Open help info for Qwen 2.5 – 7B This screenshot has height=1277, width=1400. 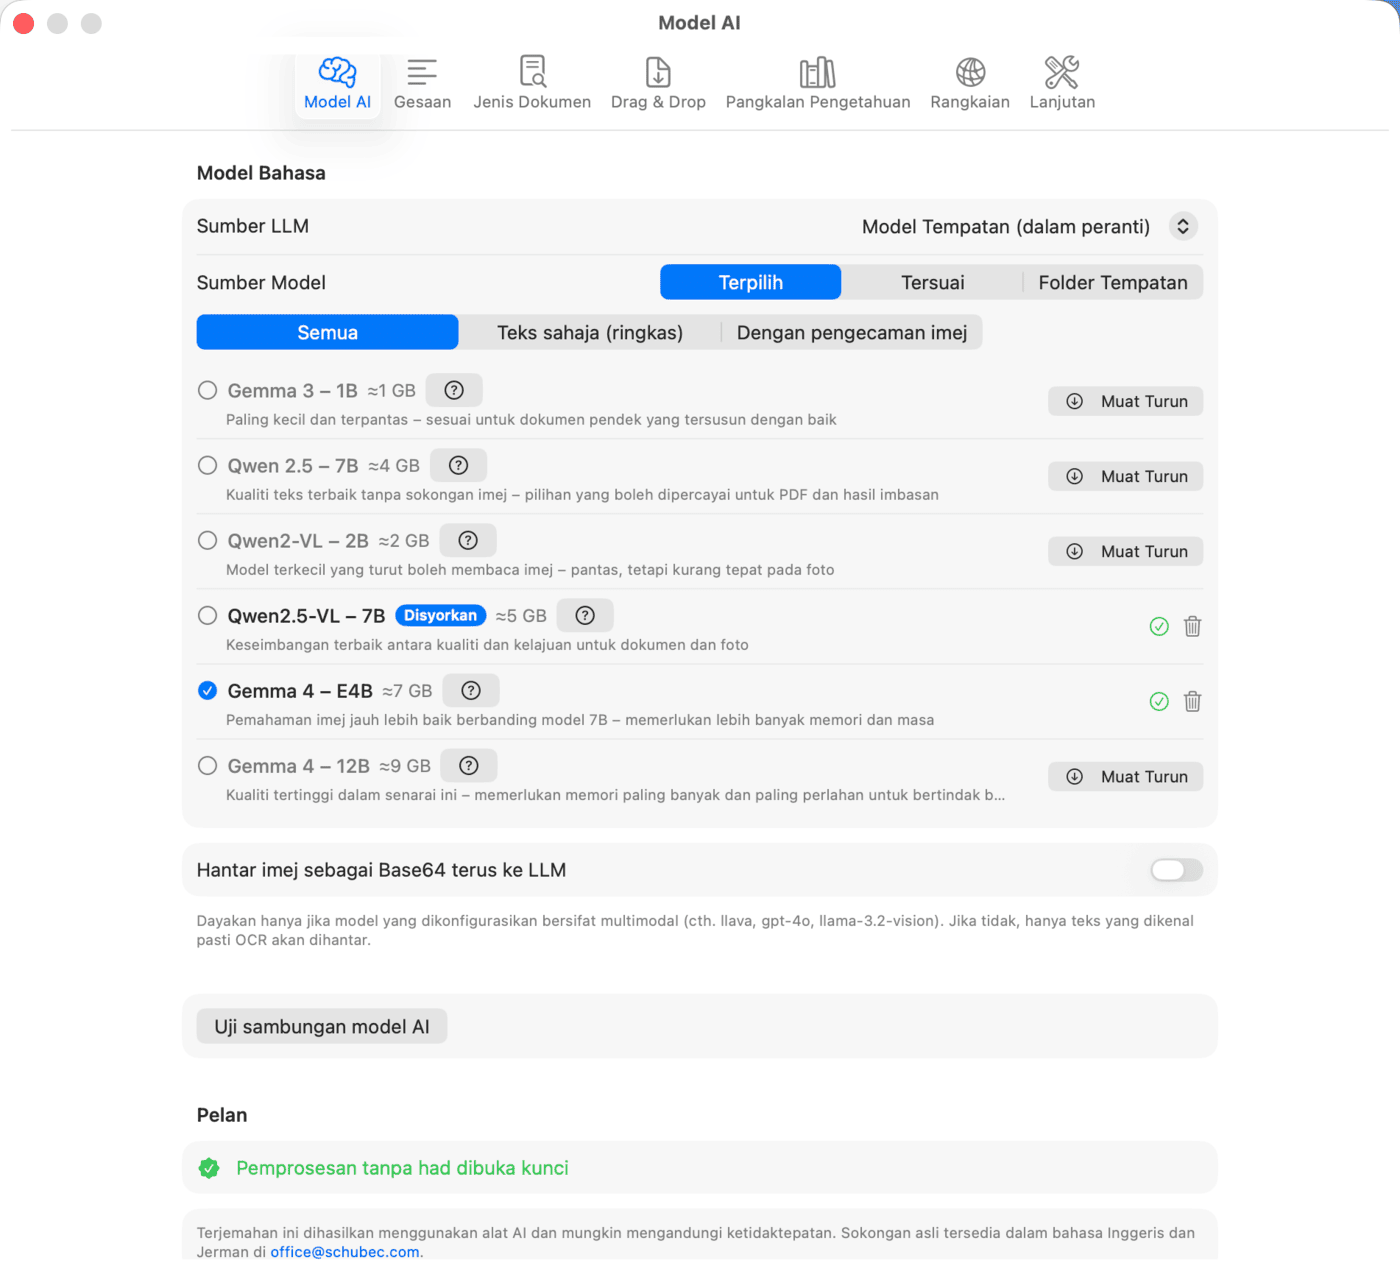pos(458,465)
